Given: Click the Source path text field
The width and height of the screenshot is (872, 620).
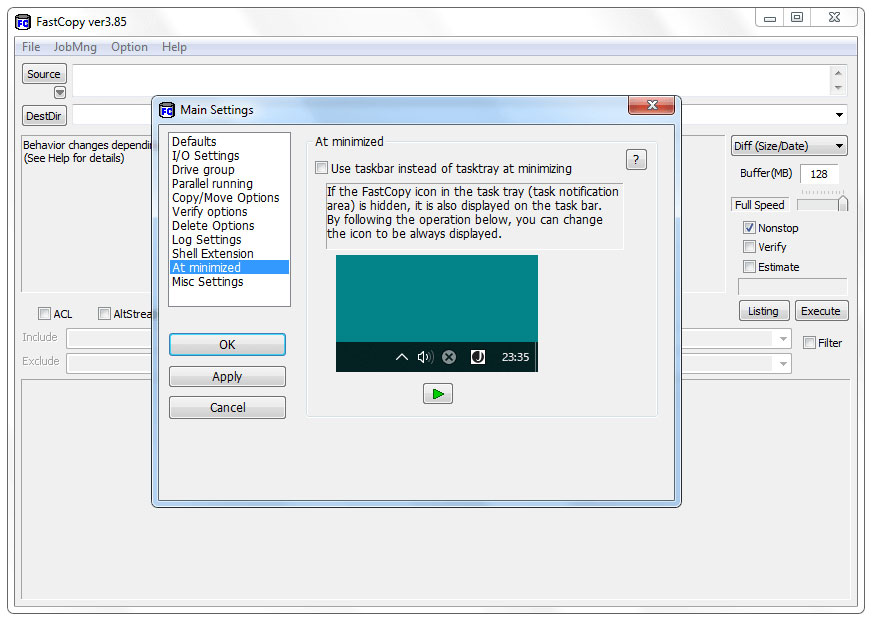Looking at the screenshot, I should [452, 81].
